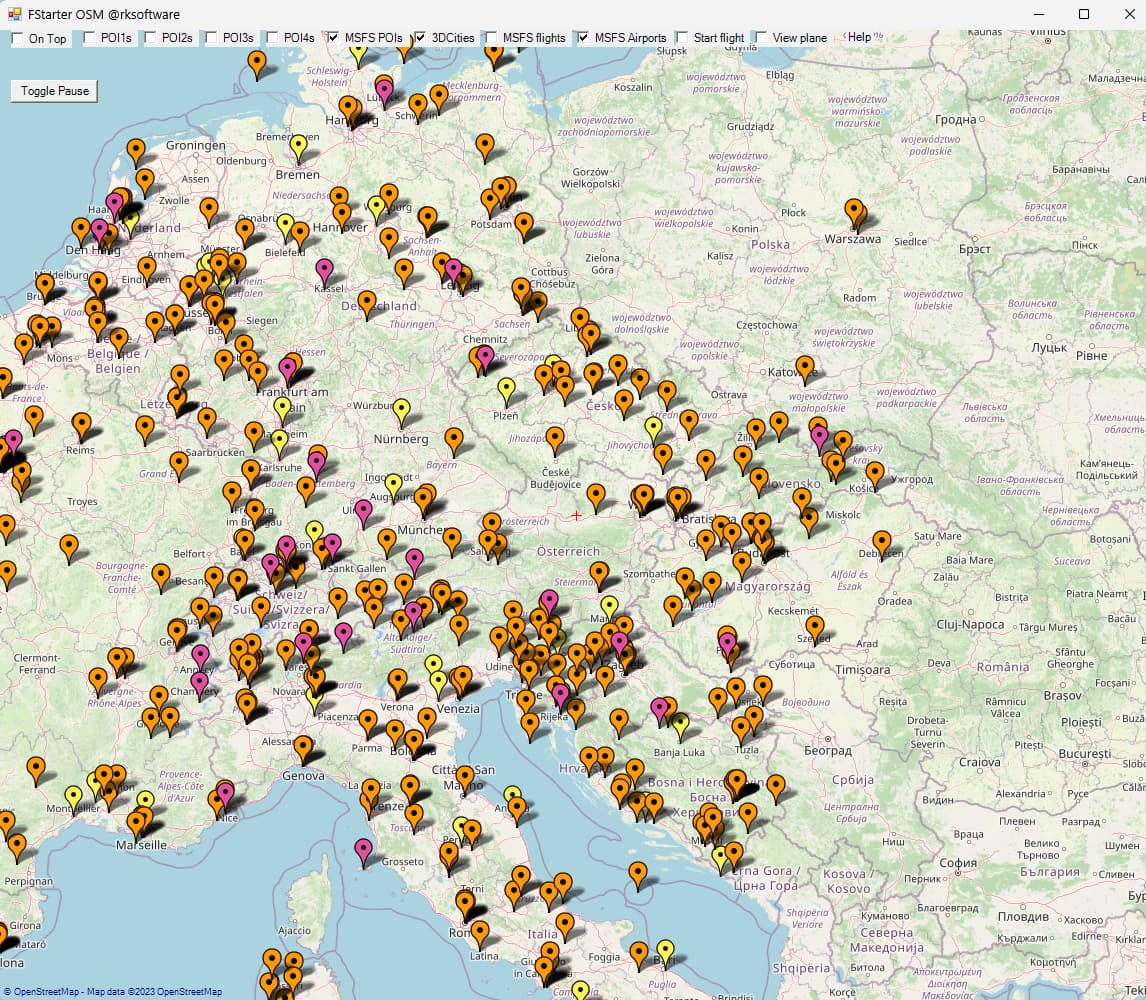This screenshot has height=1000, width=1146.
Task: Select the magenta marker at Kassel
Action: point(324,270)
